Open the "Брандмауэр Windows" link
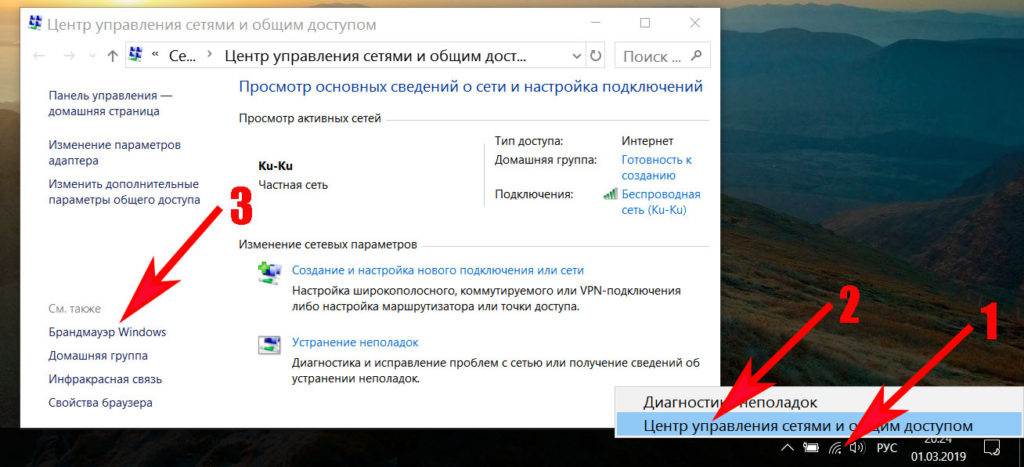The image size is (1024, 467). (x=107, y=331)
